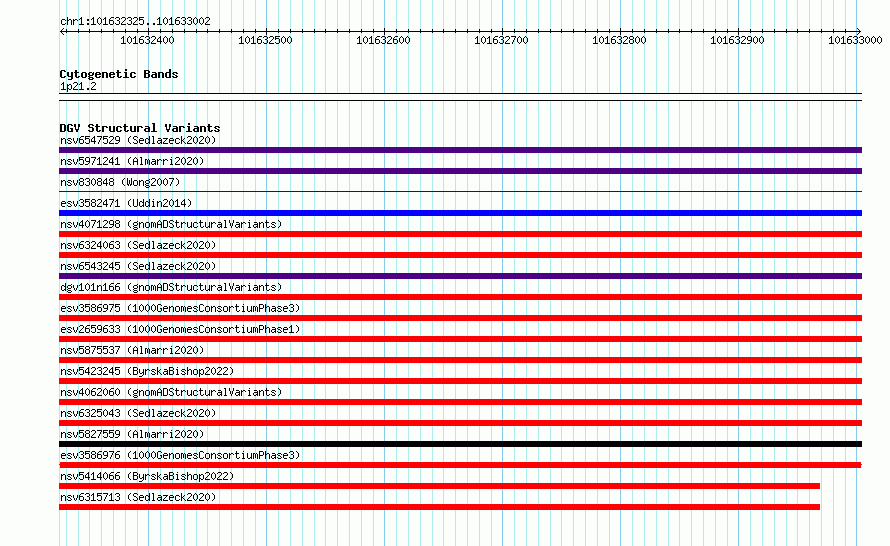Select the 1p21.2 cytogenetic band label
The height and width of the screenshot is (546, 890).
(x=78, y=86)
